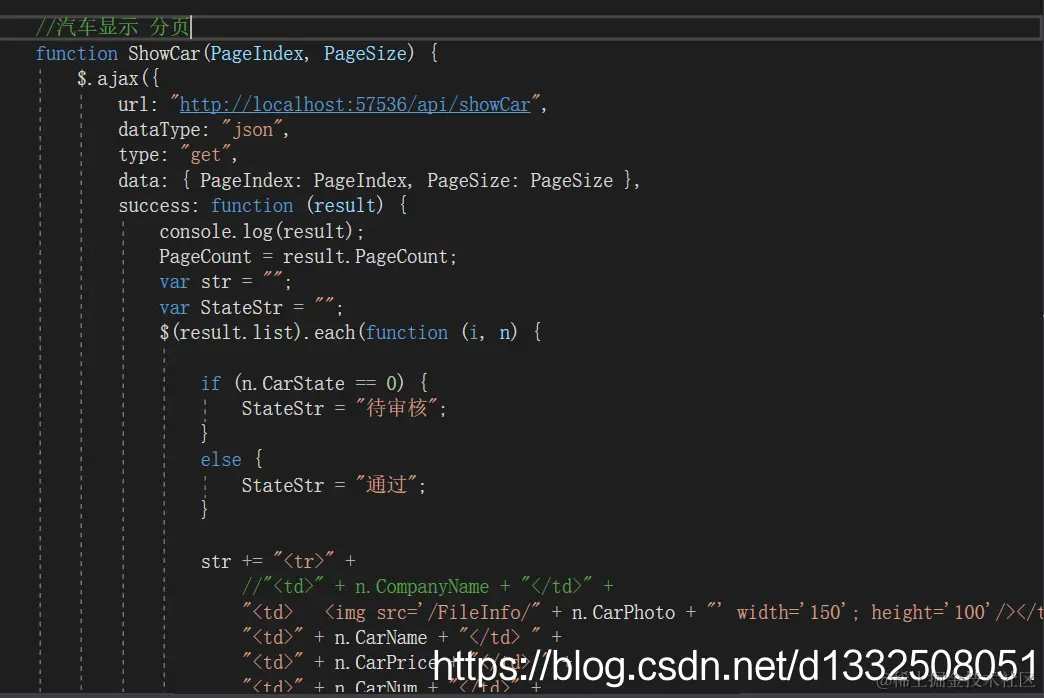The image size is (1044, 698).
Task: Click the console.log(result); statement
Action: [262, 231]
